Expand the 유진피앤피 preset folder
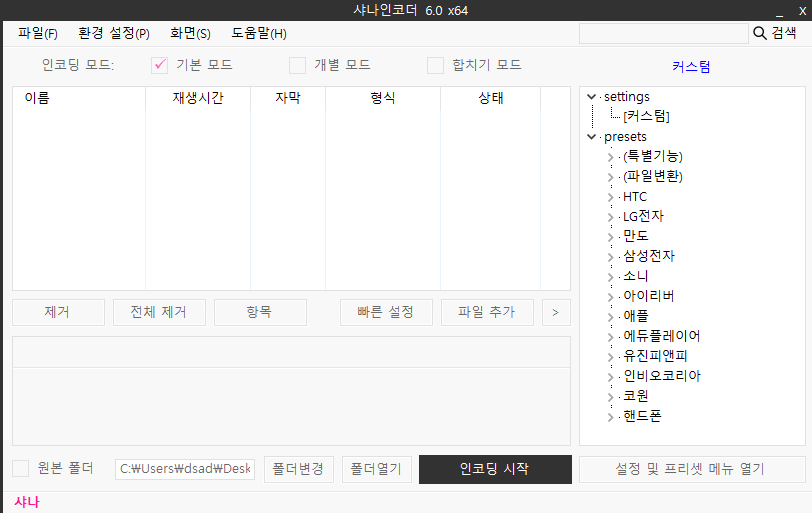812x513 pixels. [611, 357]
